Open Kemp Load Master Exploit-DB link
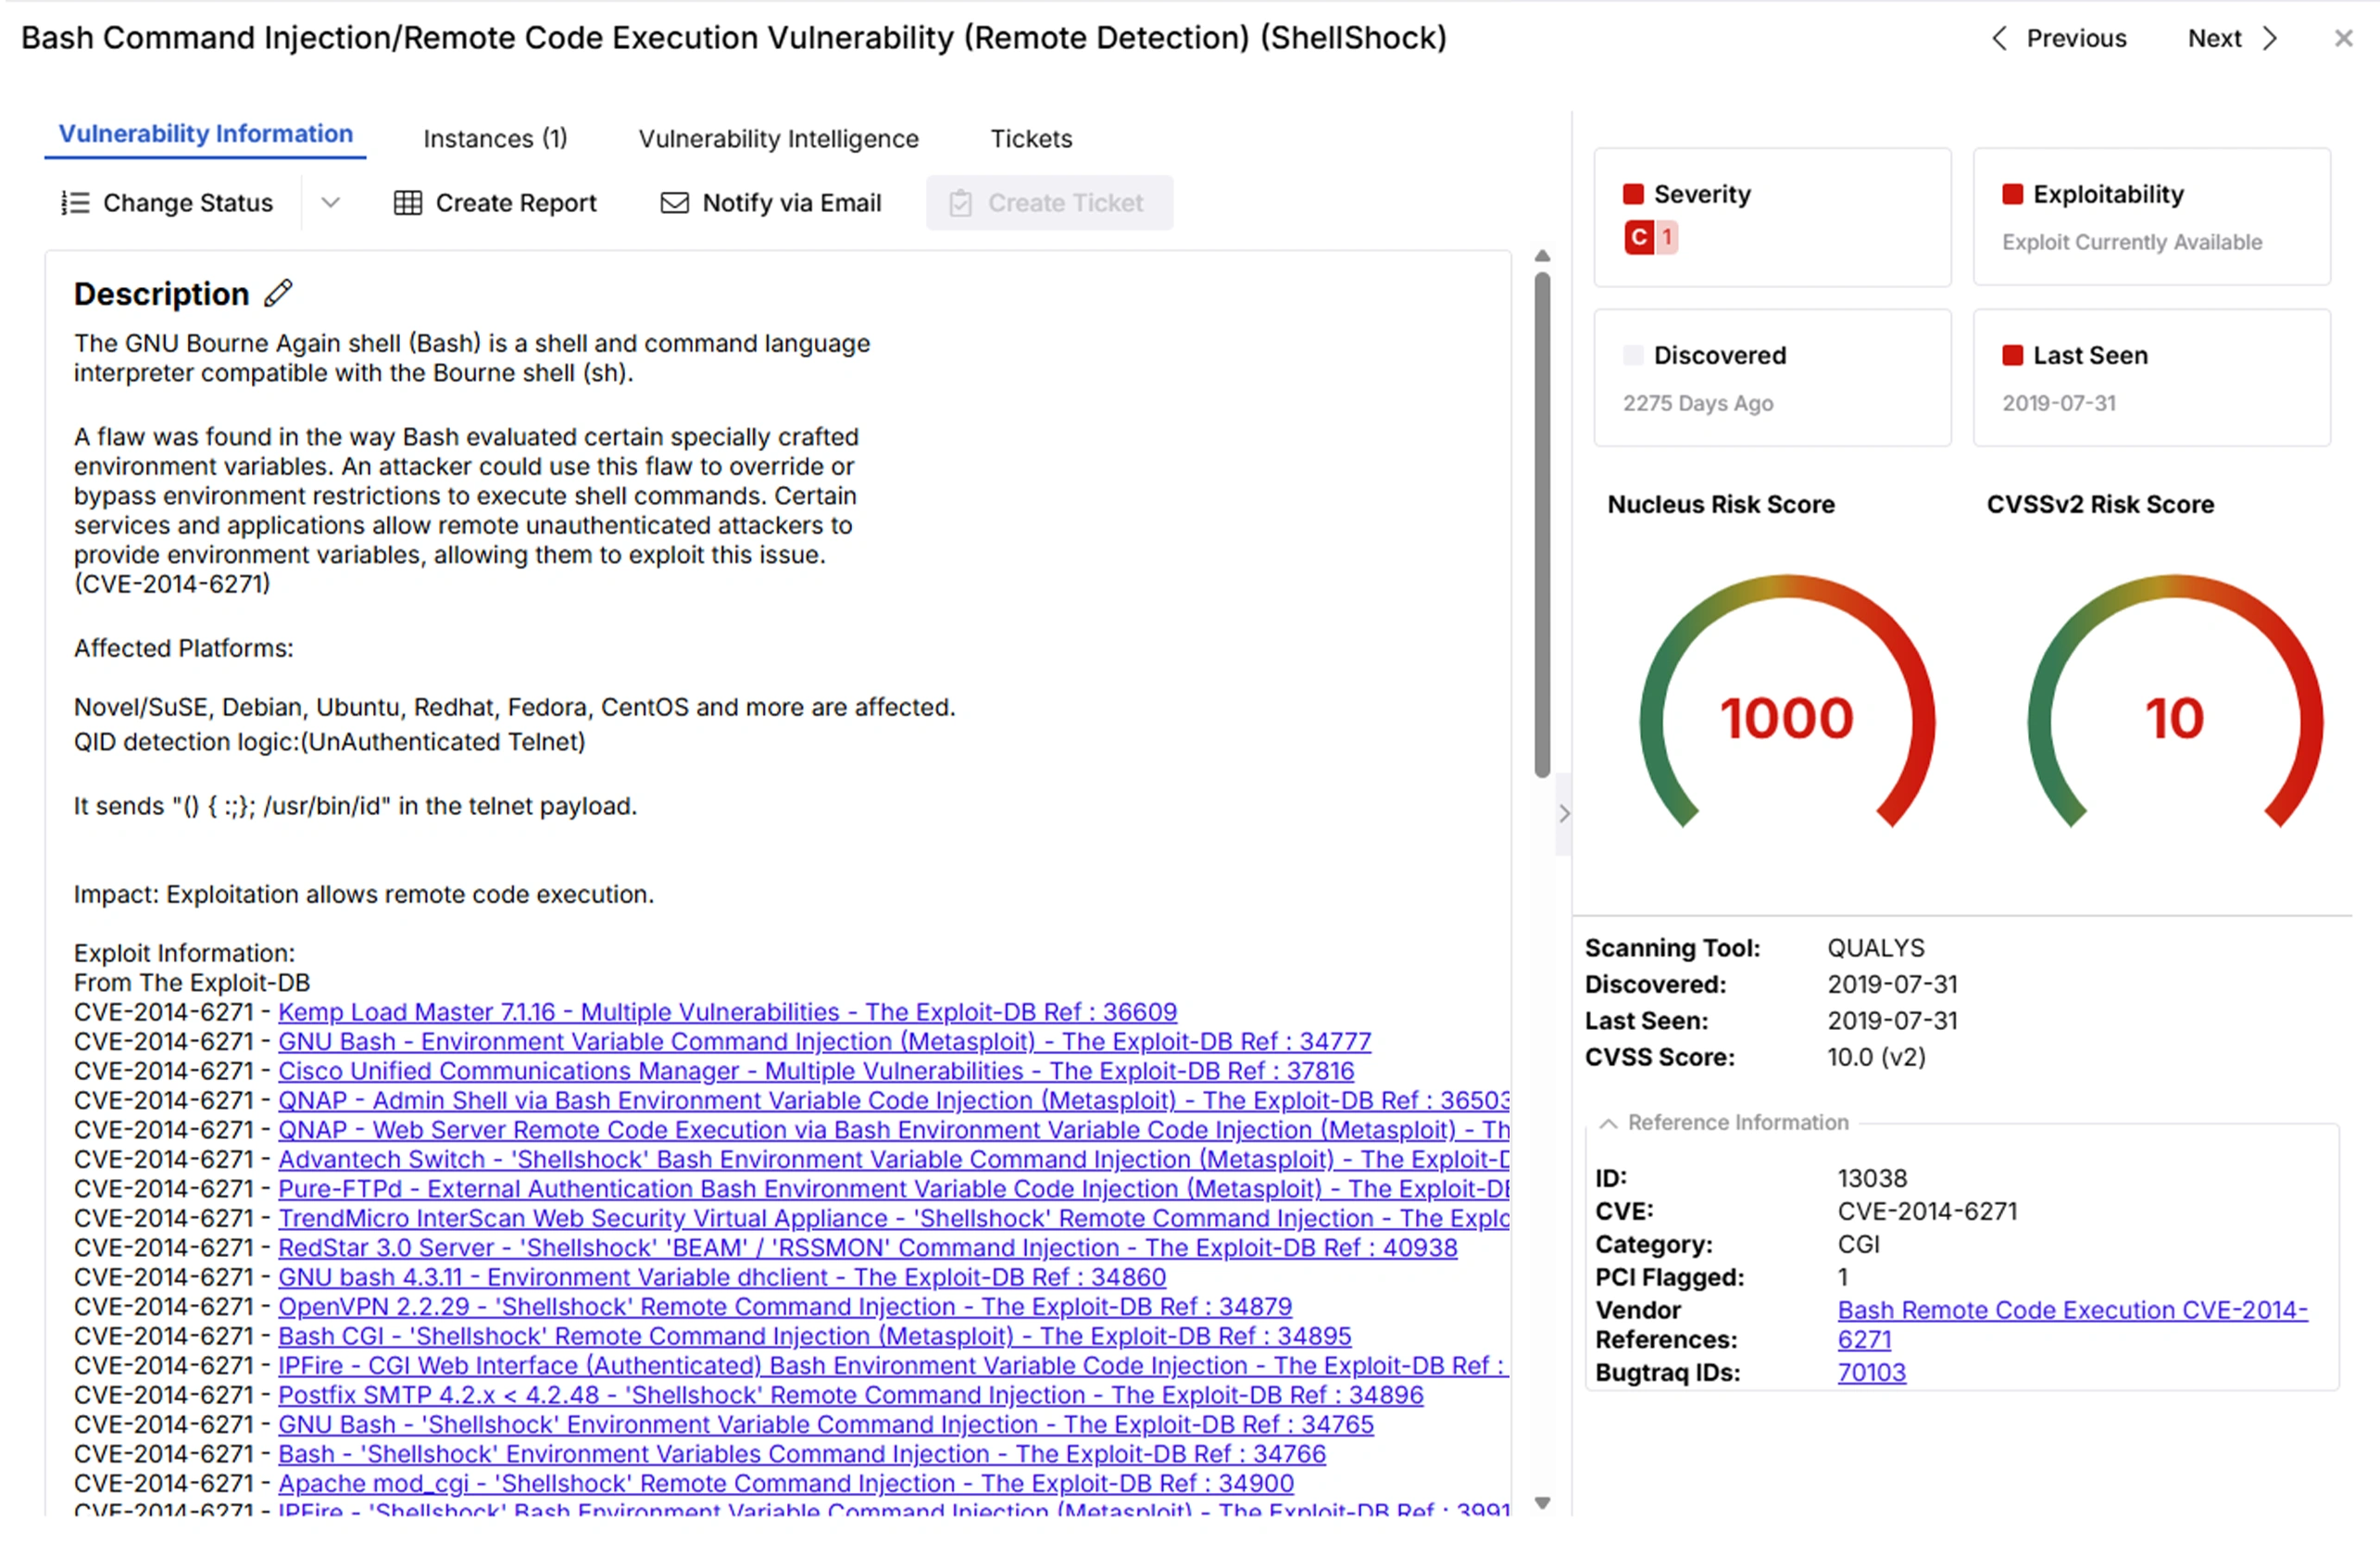The image size is (2380, 1556). (x=727, y=1012)
